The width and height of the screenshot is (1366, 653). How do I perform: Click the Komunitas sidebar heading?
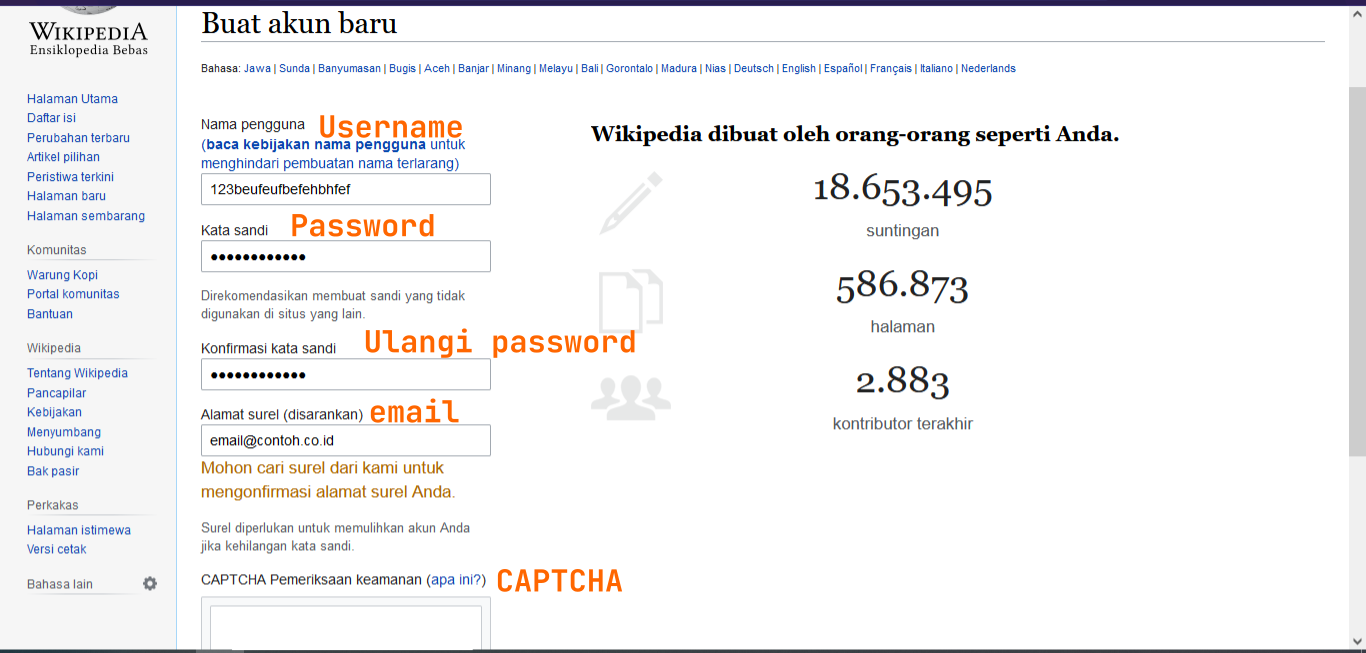click(x=57, y=250)
